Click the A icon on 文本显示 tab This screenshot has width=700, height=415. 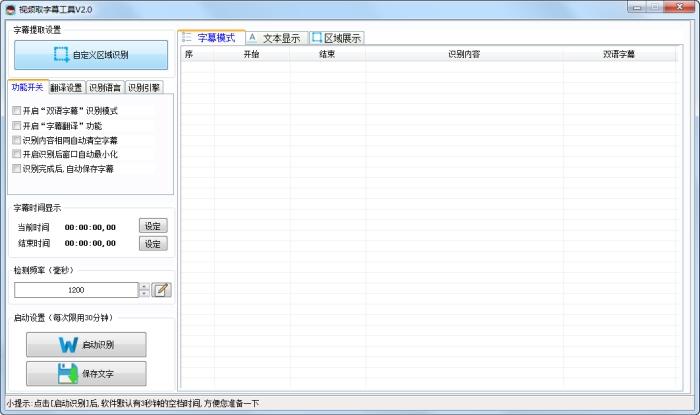pyautogui.click(x=252, y=37)
